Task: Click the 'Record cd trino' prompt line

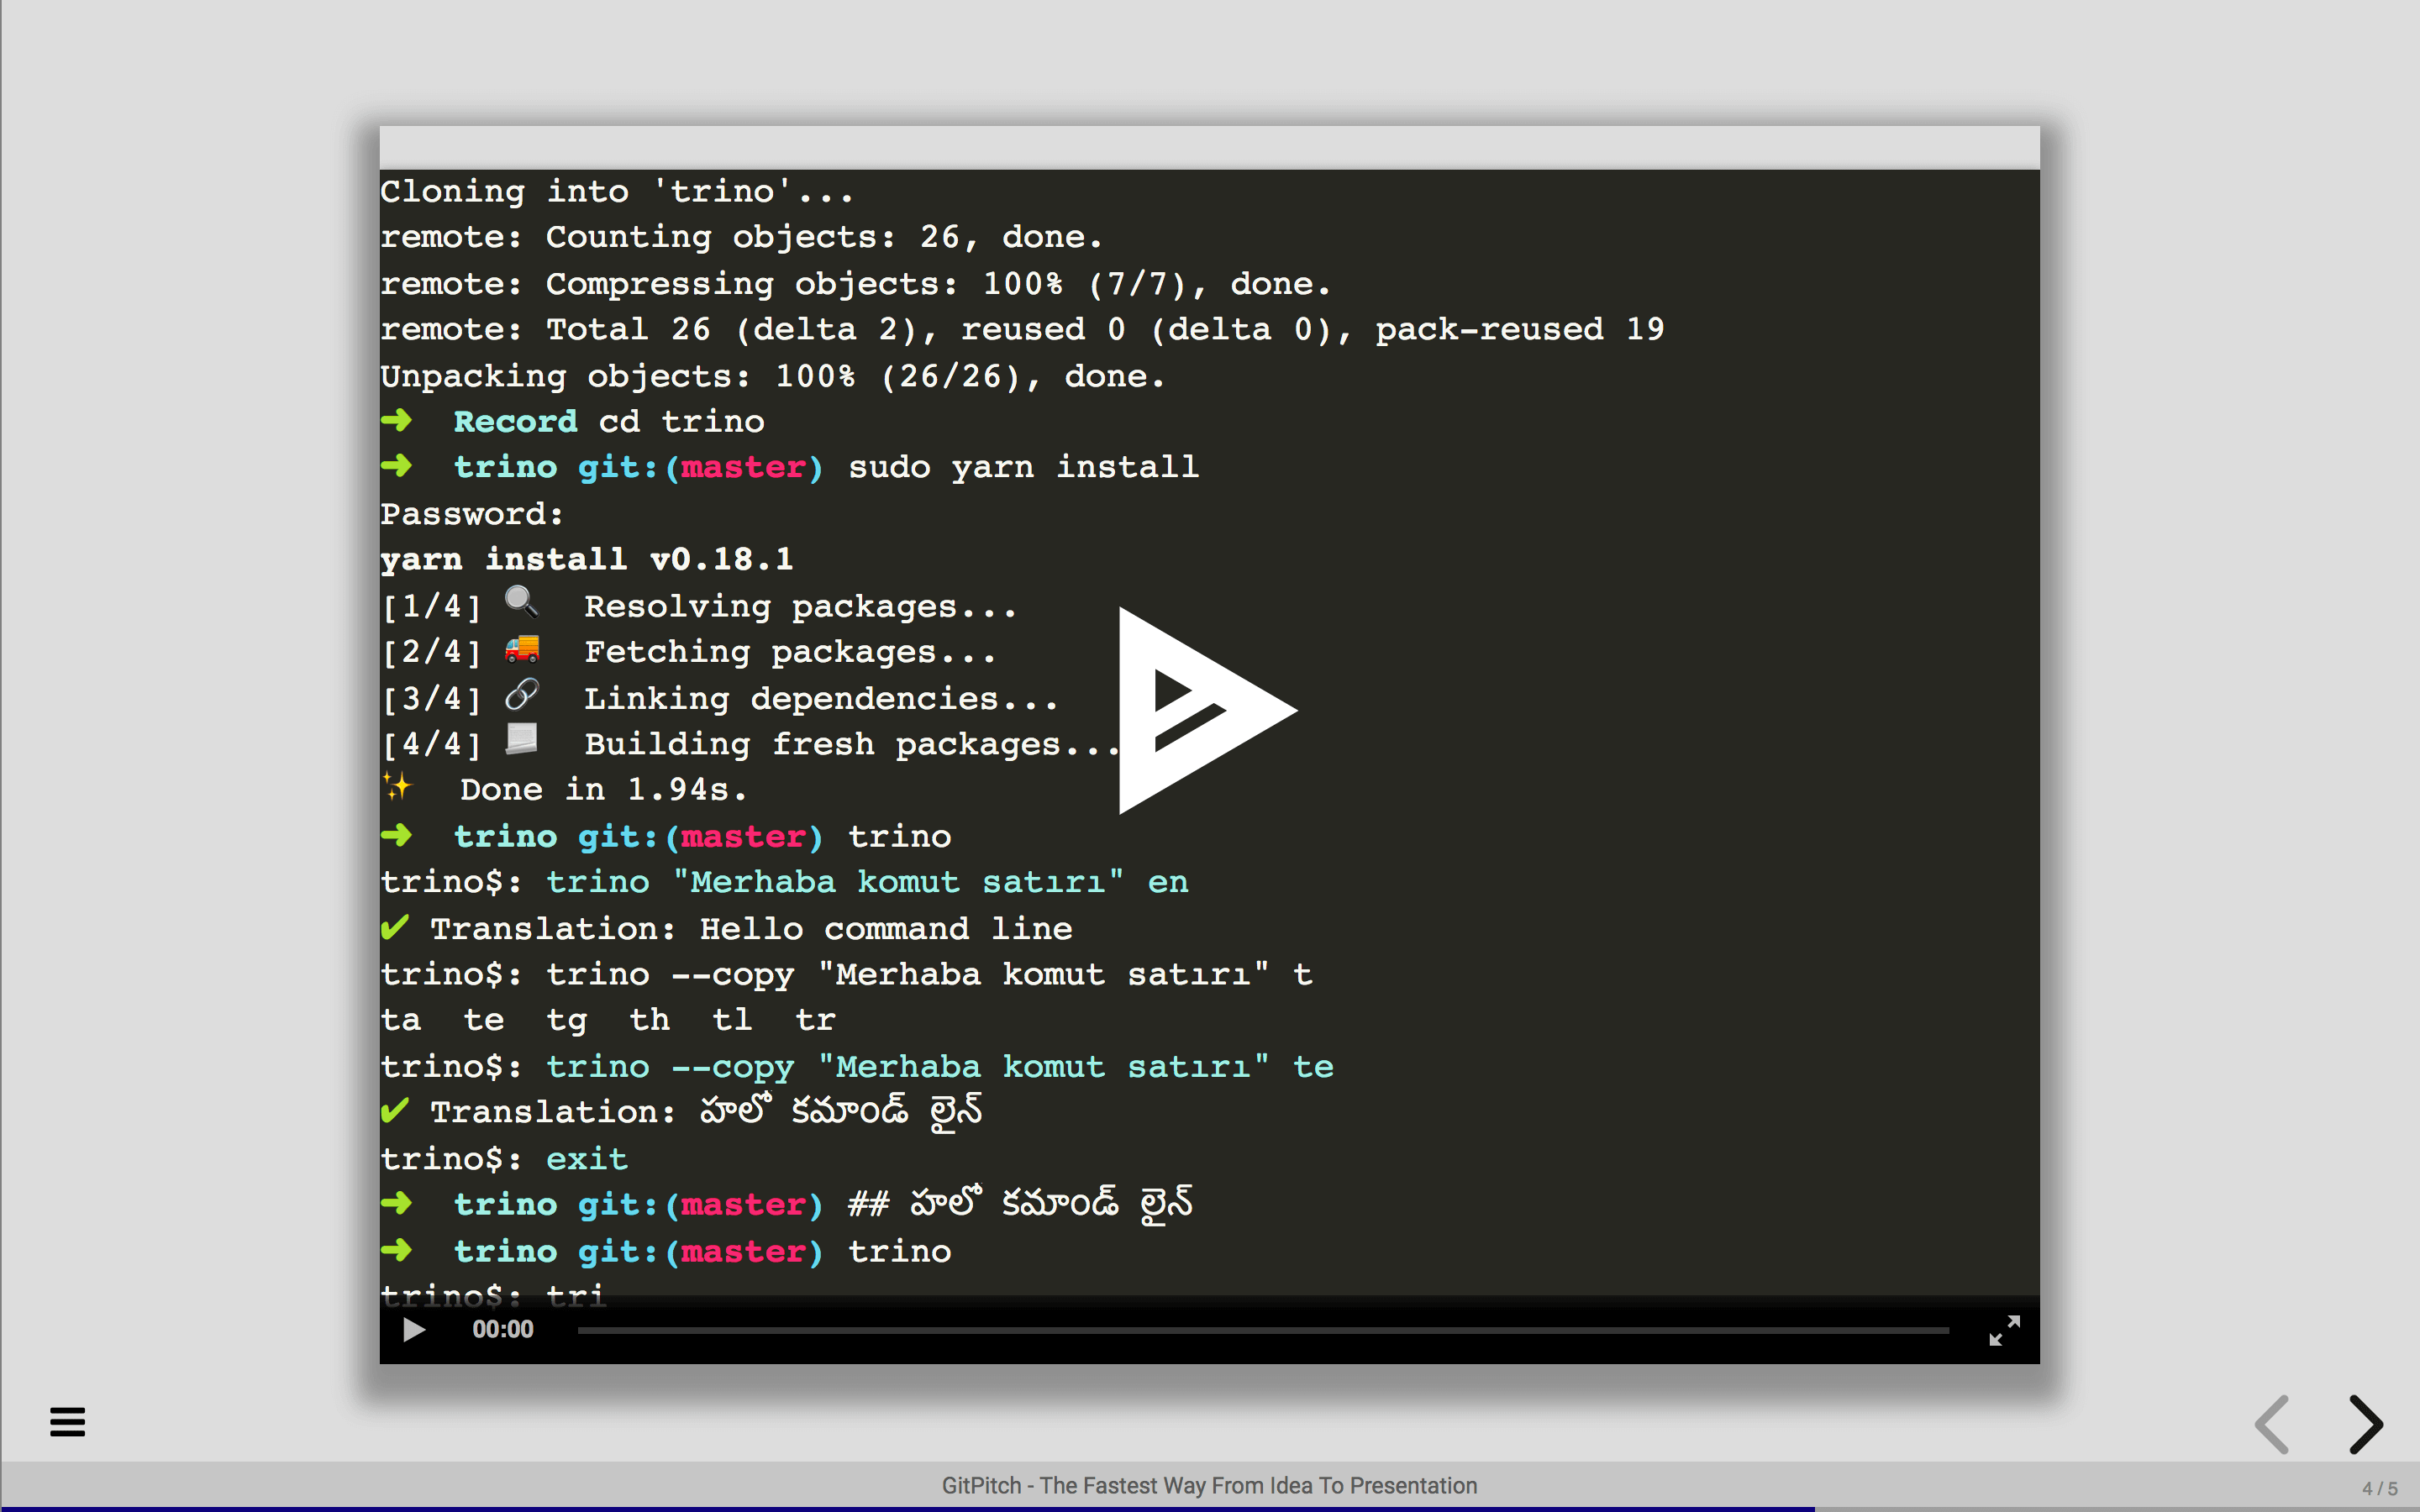Action: 572,422
